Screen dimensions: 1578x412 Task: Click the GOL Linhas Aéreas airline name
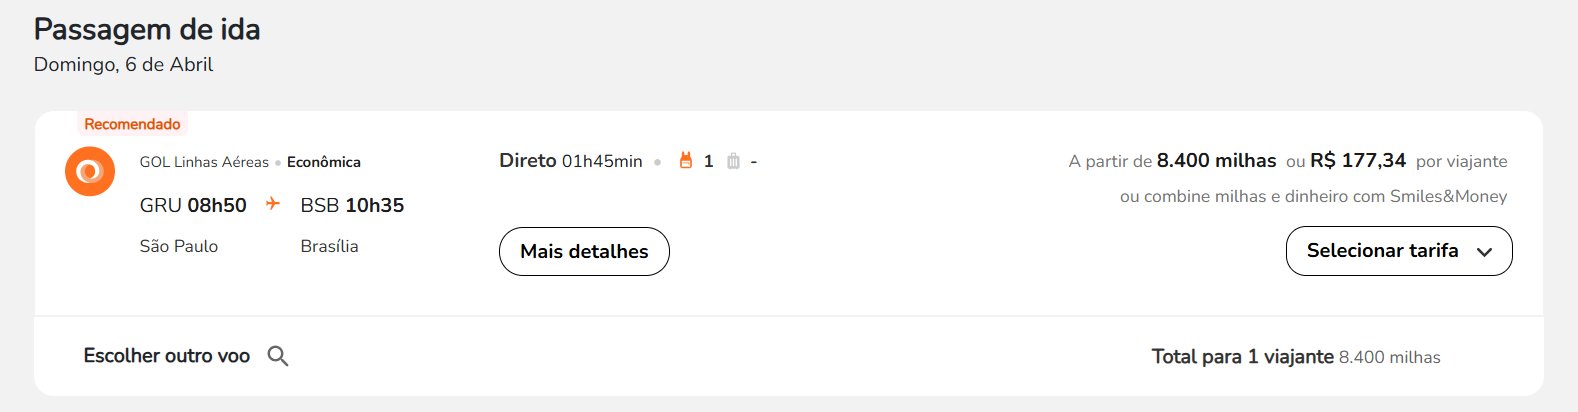point(204,162)
